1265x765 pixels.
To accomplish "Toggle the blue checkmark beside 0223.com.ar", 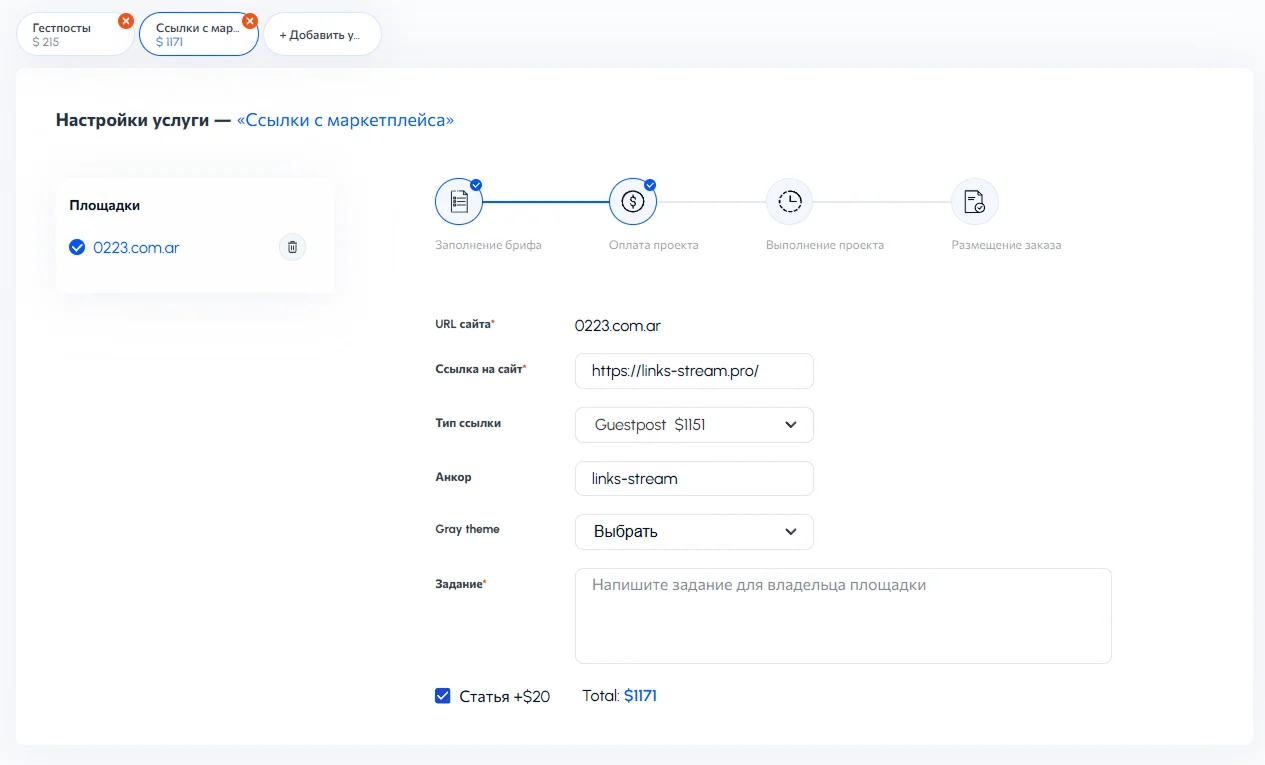I will 77,247.
